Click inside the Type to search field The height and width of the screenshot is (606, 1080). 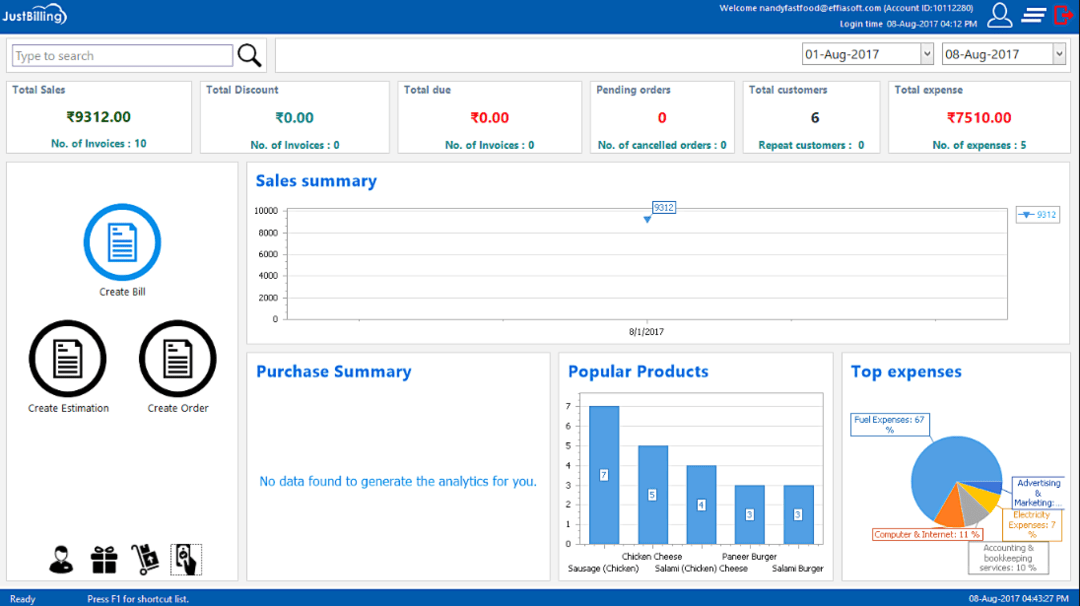120,54
